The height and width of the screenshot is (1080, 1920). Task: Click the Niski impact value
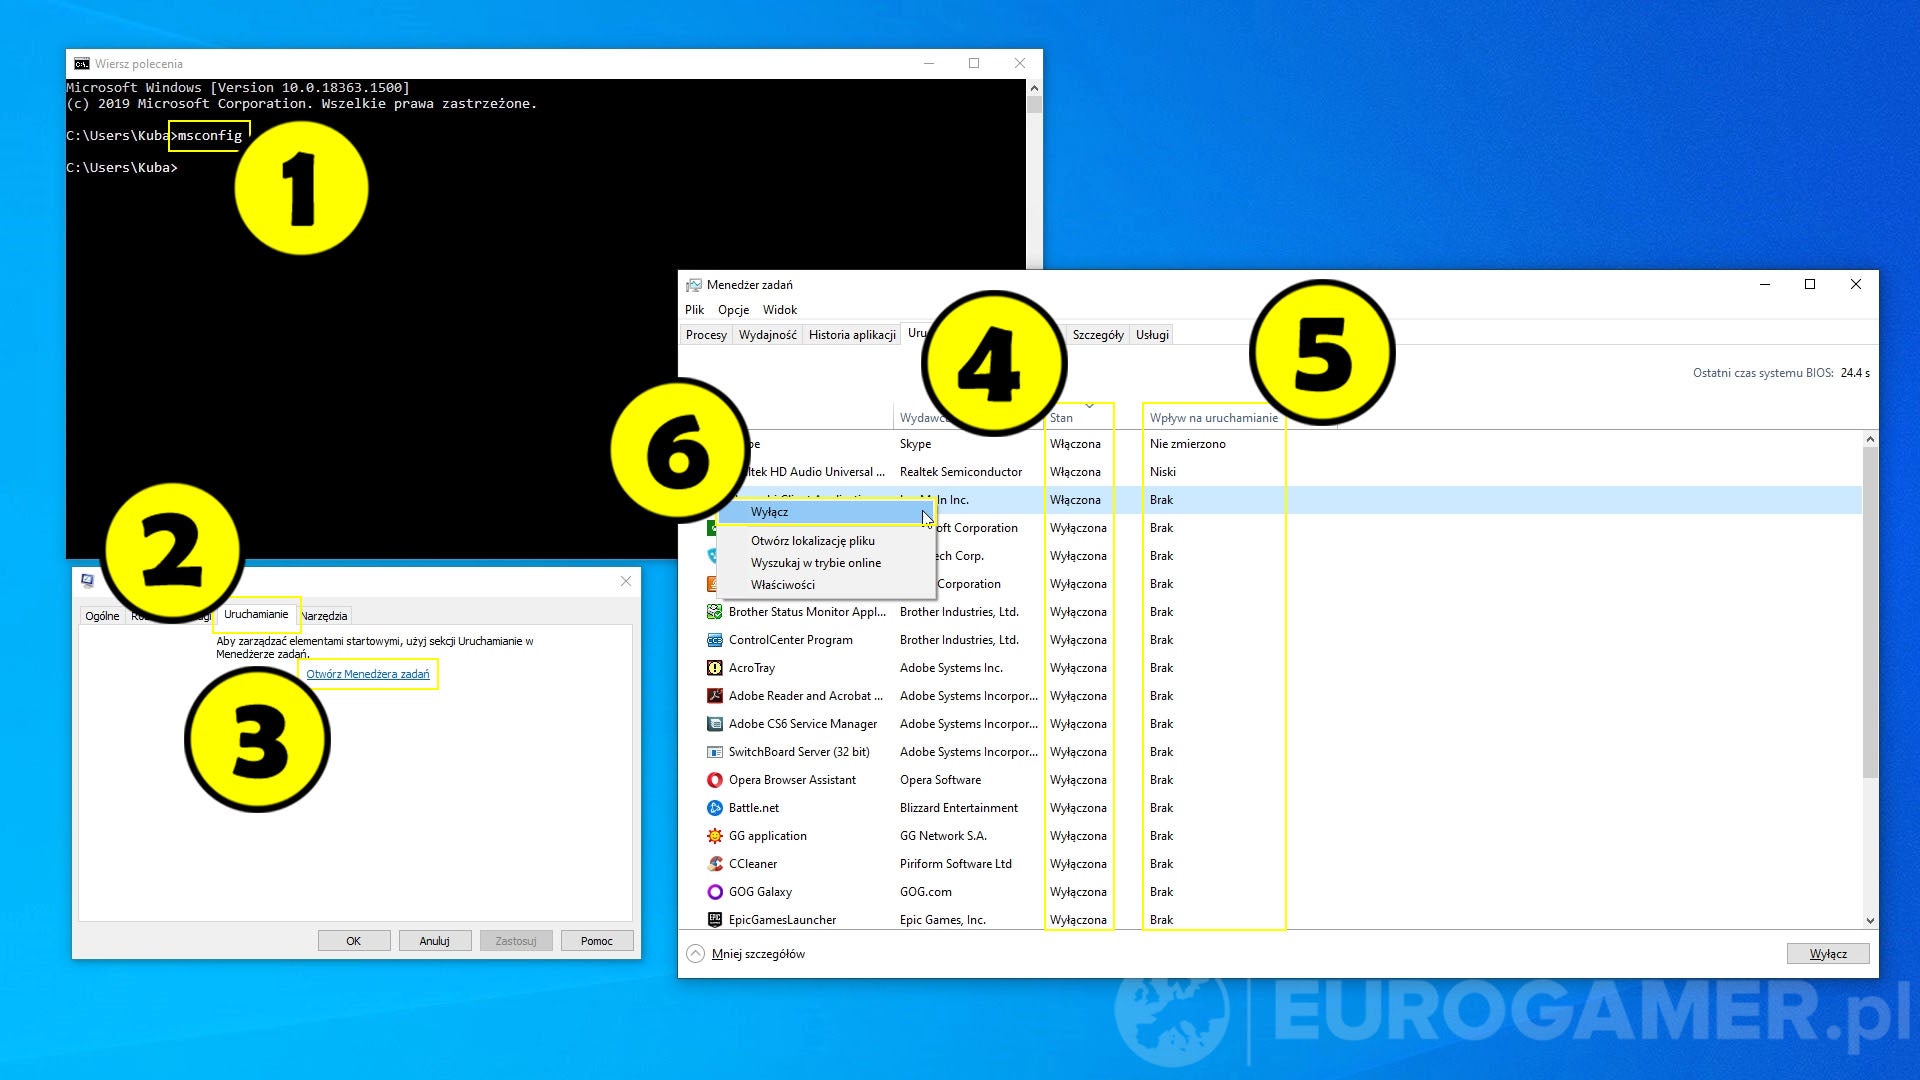point(1163,472)
